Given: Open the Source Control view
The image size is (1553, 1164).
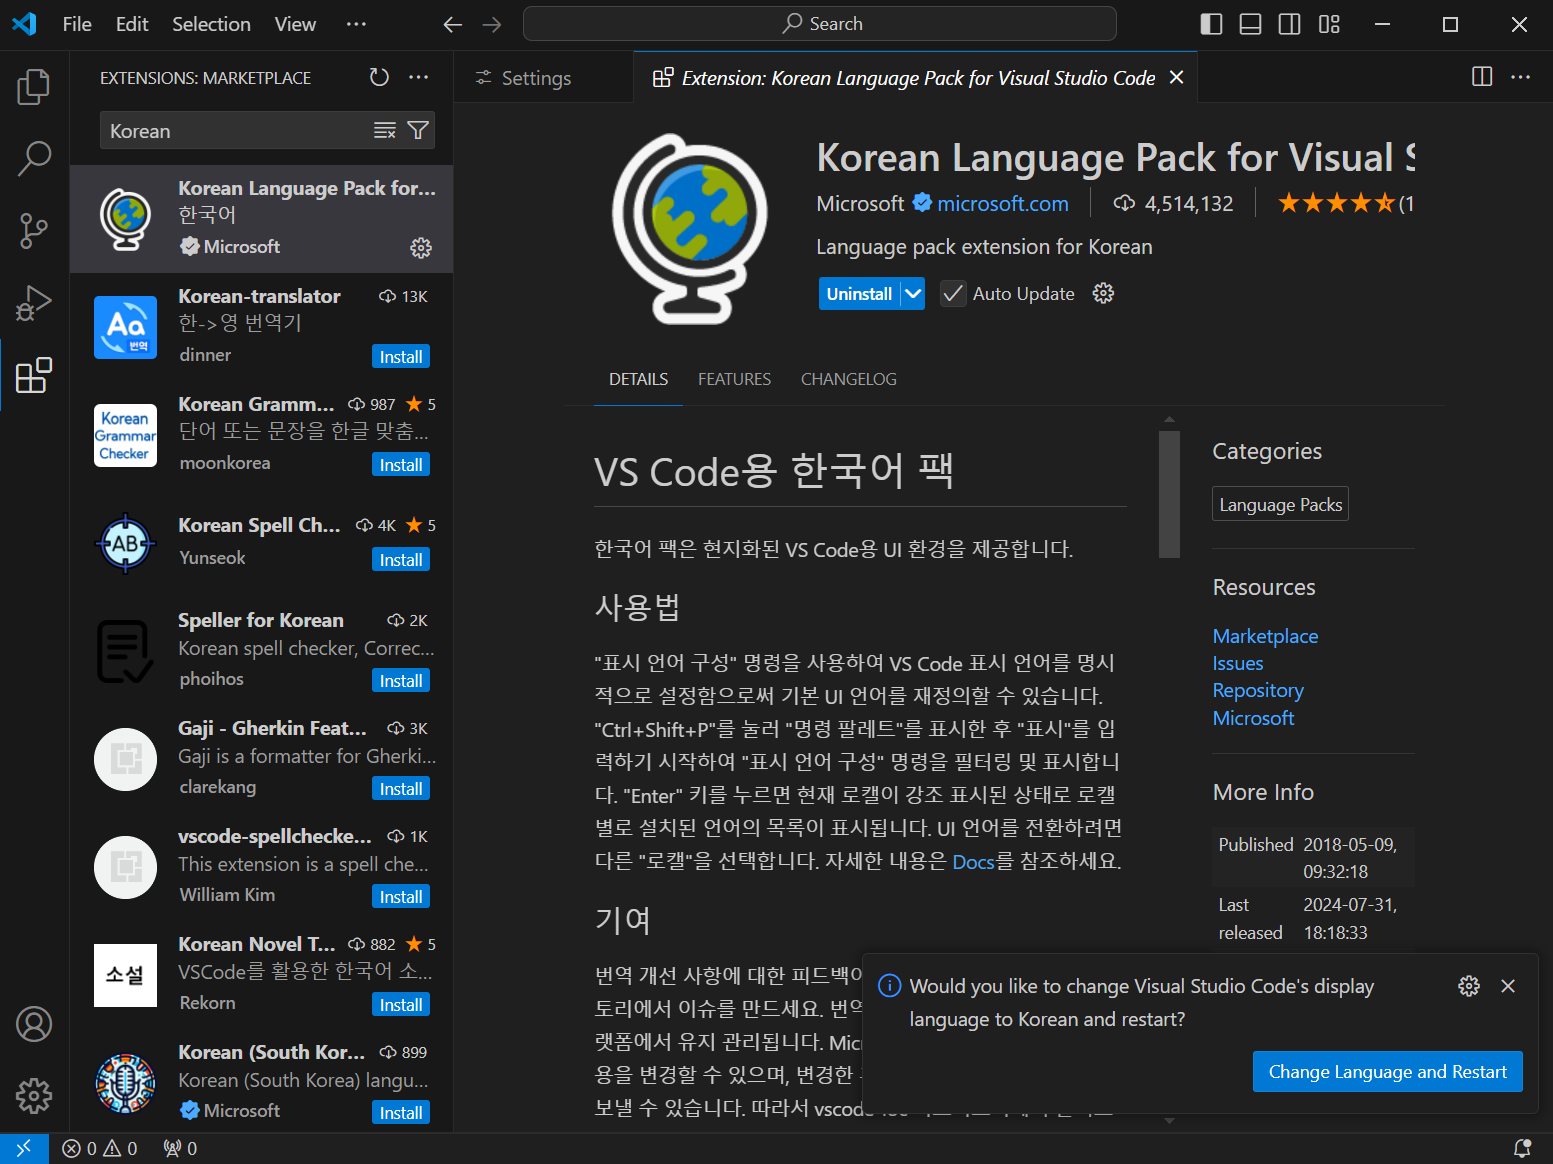Looking at the screenshot, I should pyautogui.click(x=34, y=230).
